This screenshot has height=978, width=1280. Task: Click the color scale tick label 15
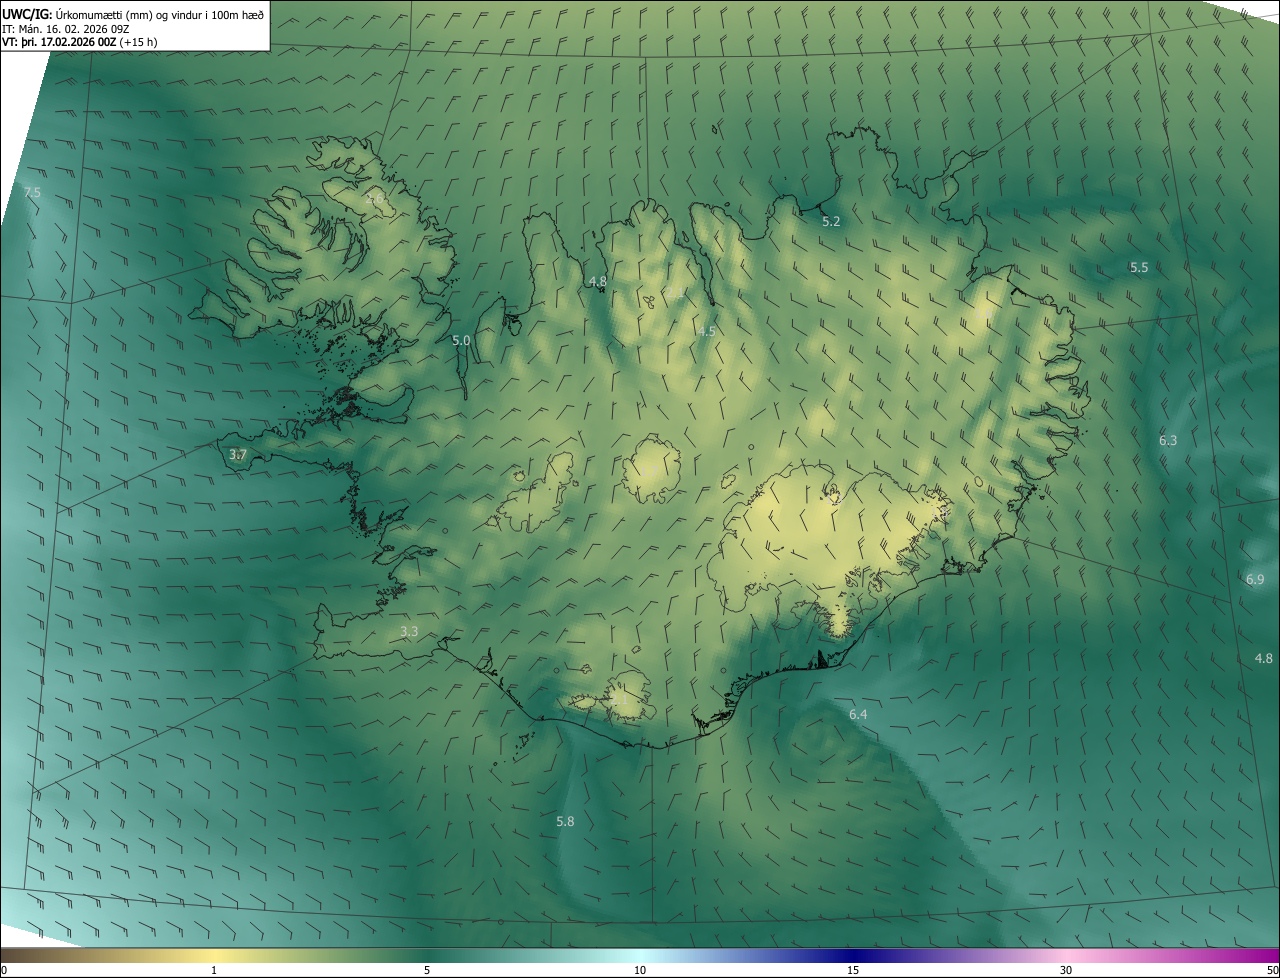tap(853, 970)
